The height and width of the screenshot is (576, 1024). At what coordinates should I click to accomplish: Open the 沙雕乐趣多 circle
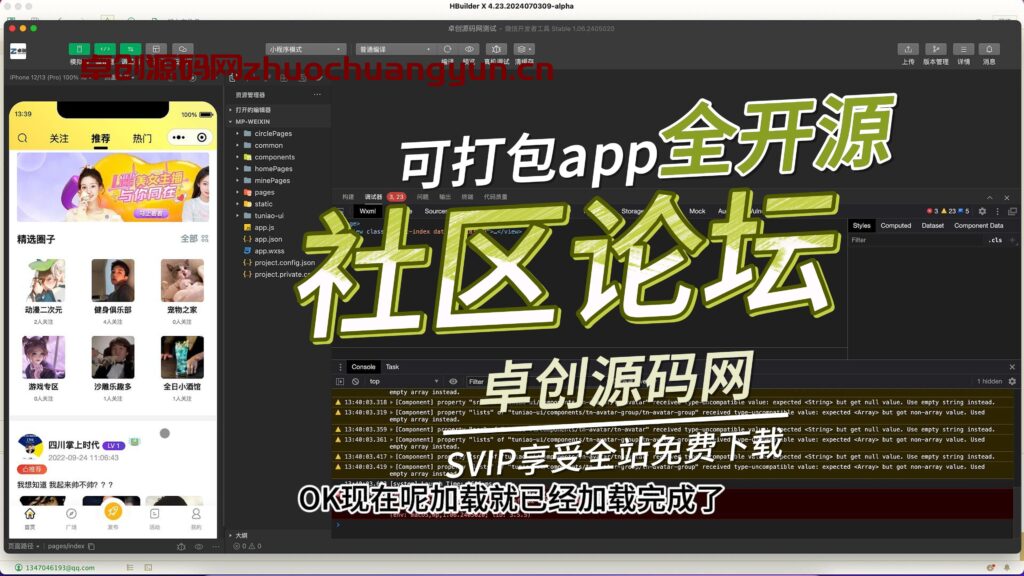coord(113,357)
